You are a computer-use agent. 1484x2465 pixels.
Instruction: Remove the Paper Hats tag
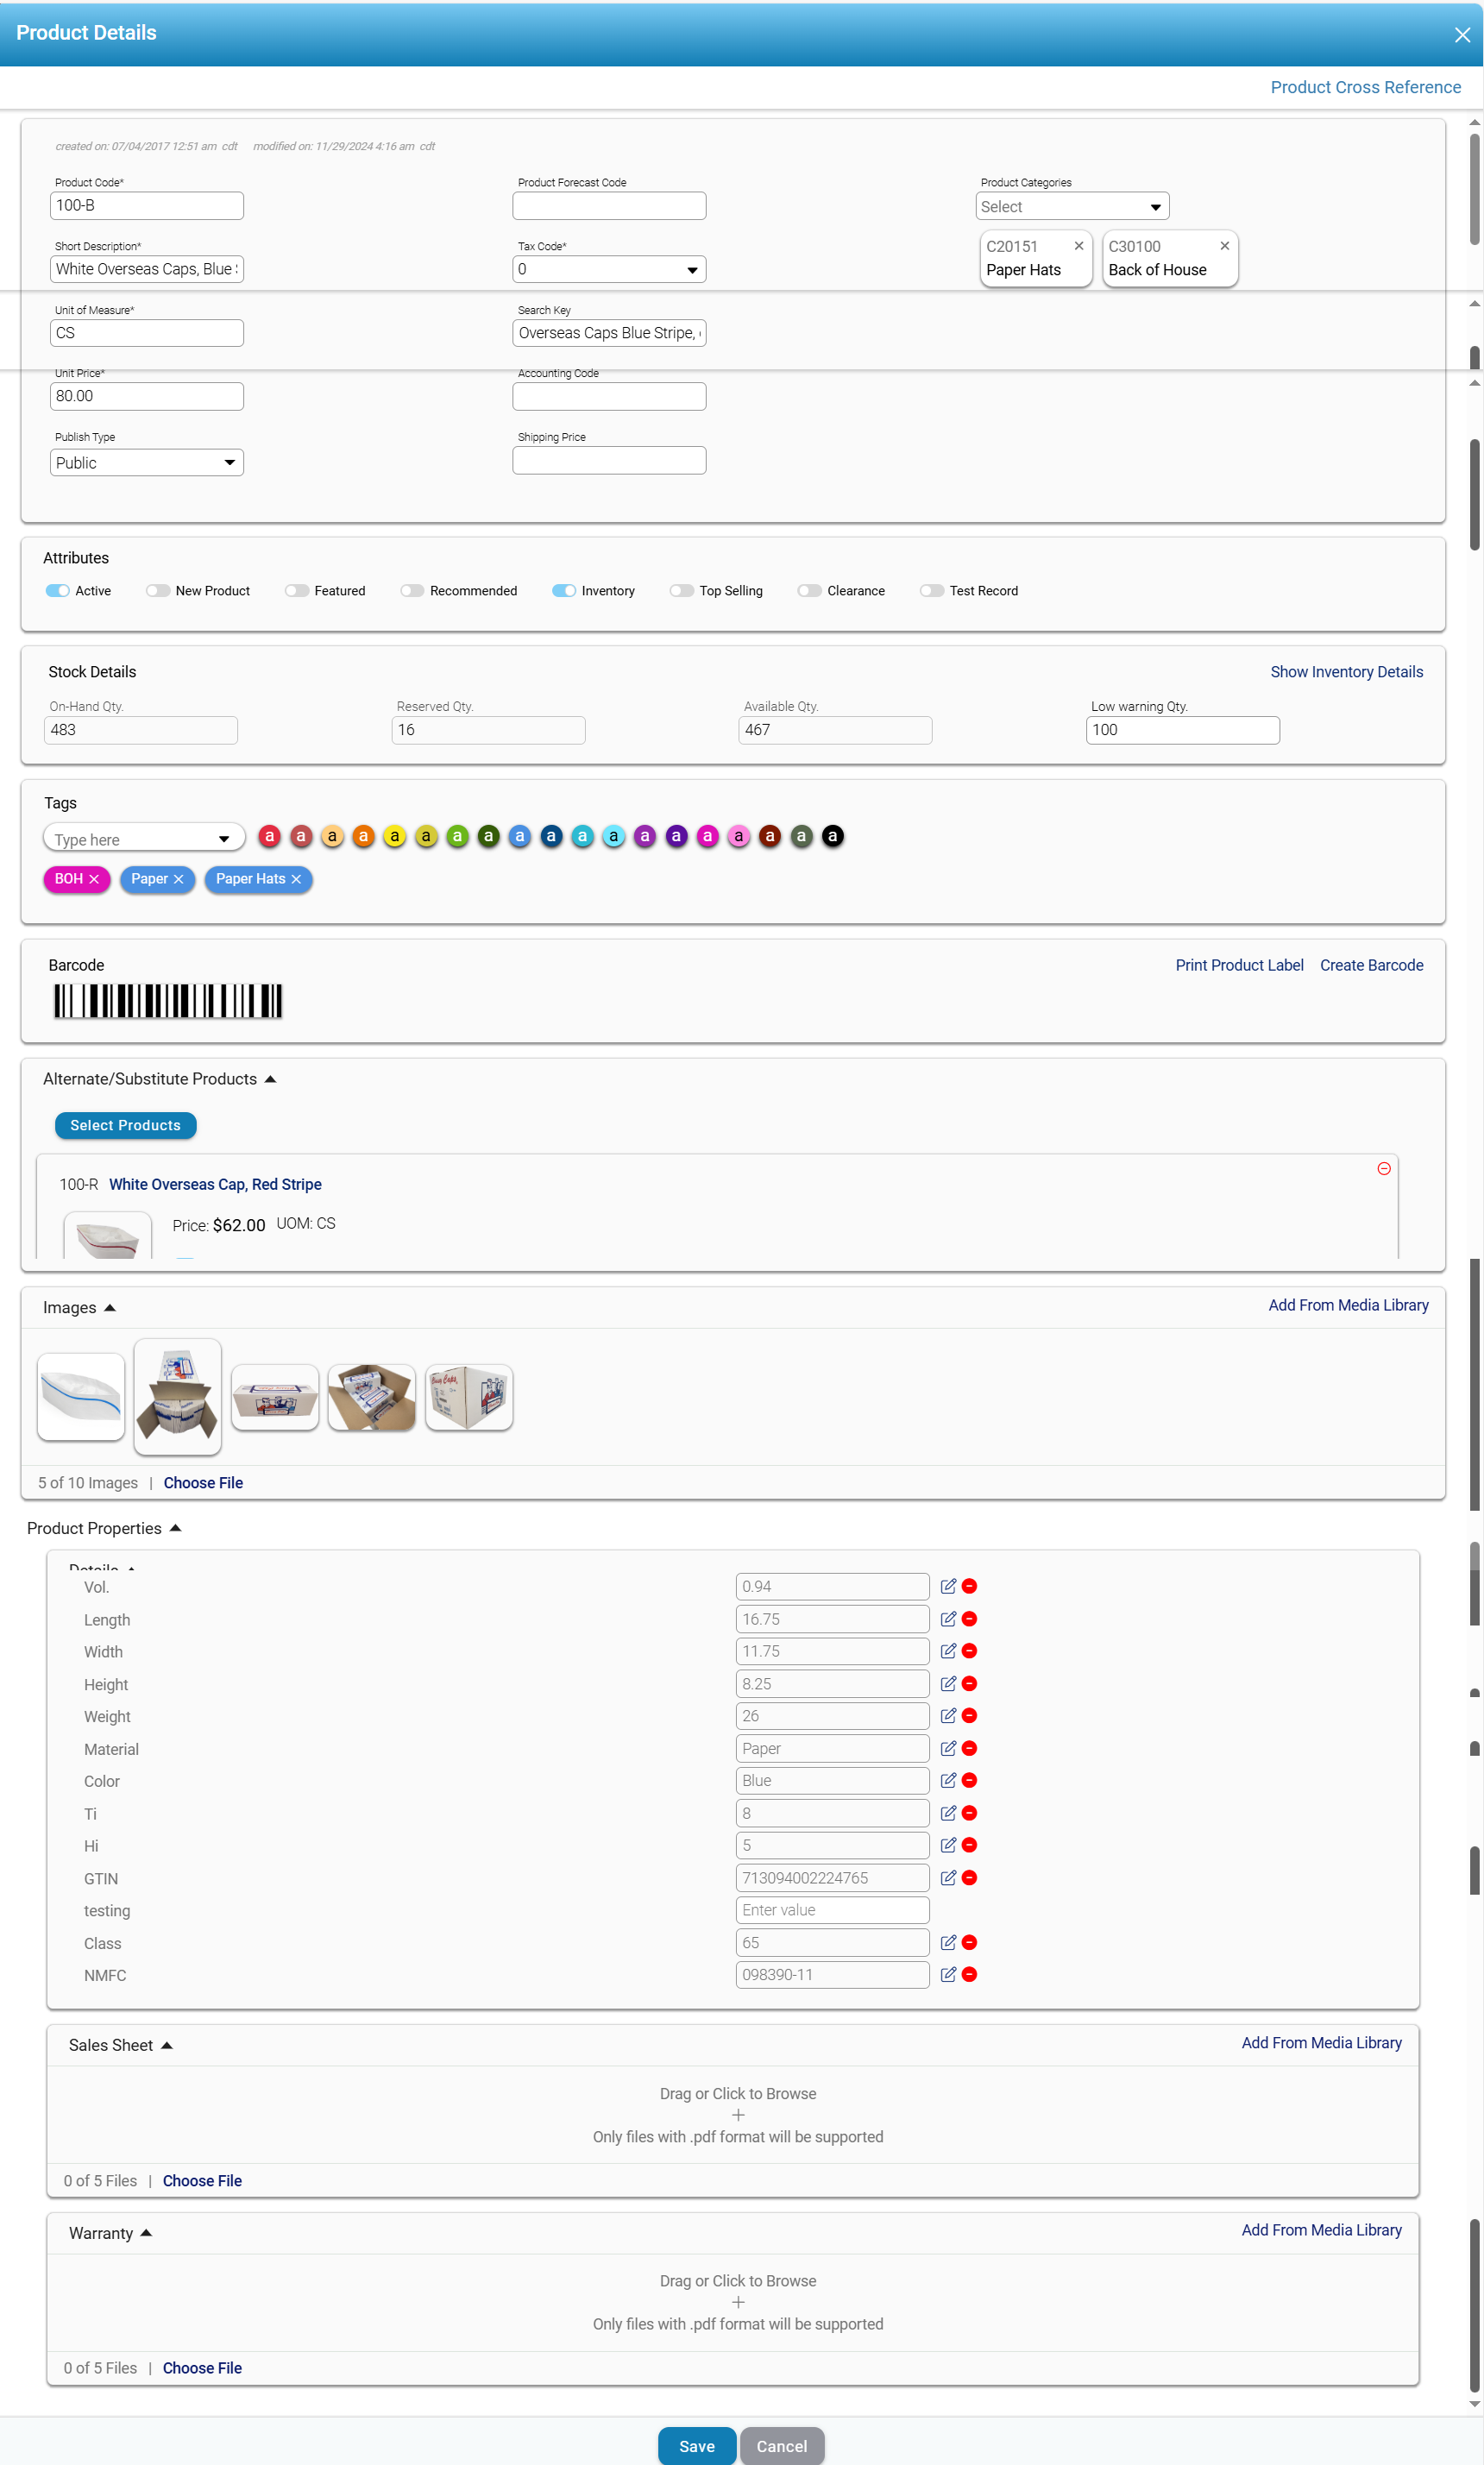coord(296,879)
